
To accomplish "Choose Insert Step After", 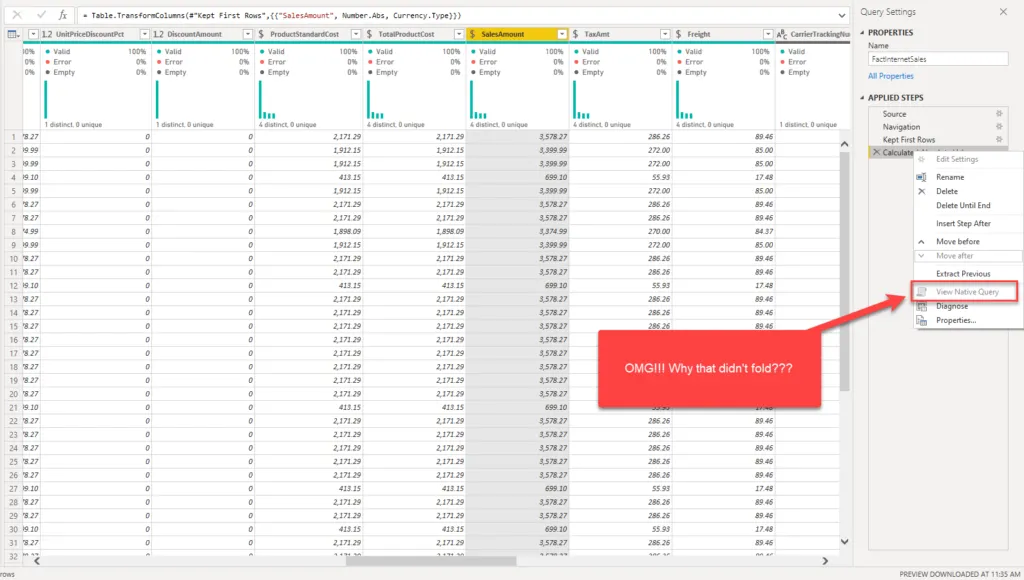I will pos(963,223).
